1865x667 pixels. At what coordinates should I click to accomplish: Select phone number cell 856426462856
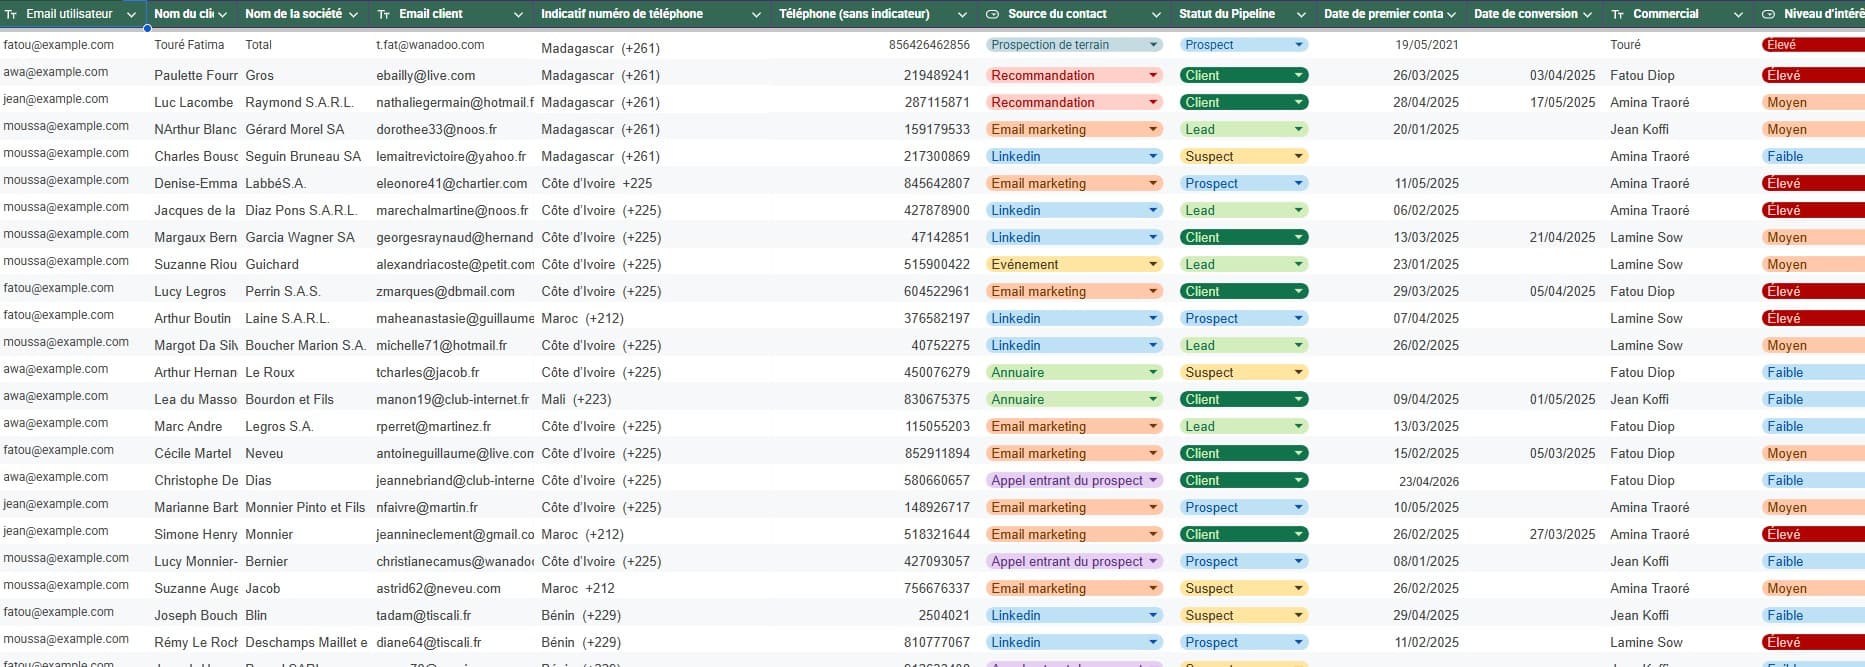pos(929,45)
